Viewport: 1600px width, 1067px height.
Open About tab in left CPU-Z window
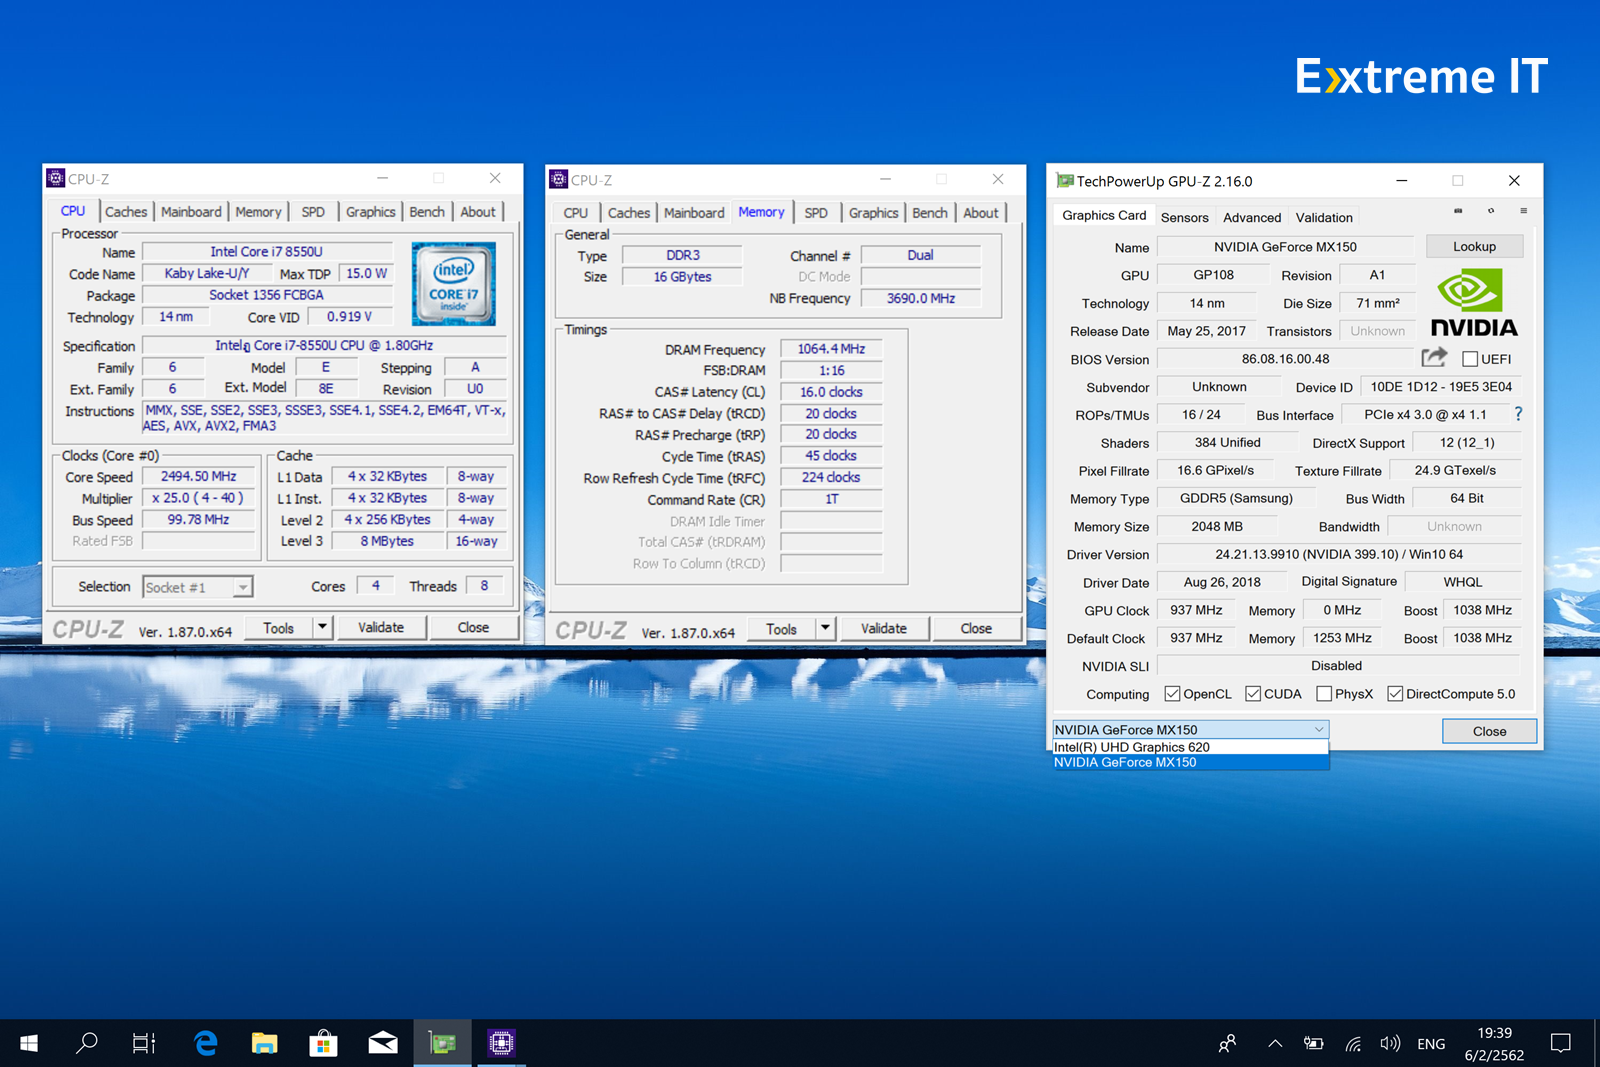coord(478,212)
